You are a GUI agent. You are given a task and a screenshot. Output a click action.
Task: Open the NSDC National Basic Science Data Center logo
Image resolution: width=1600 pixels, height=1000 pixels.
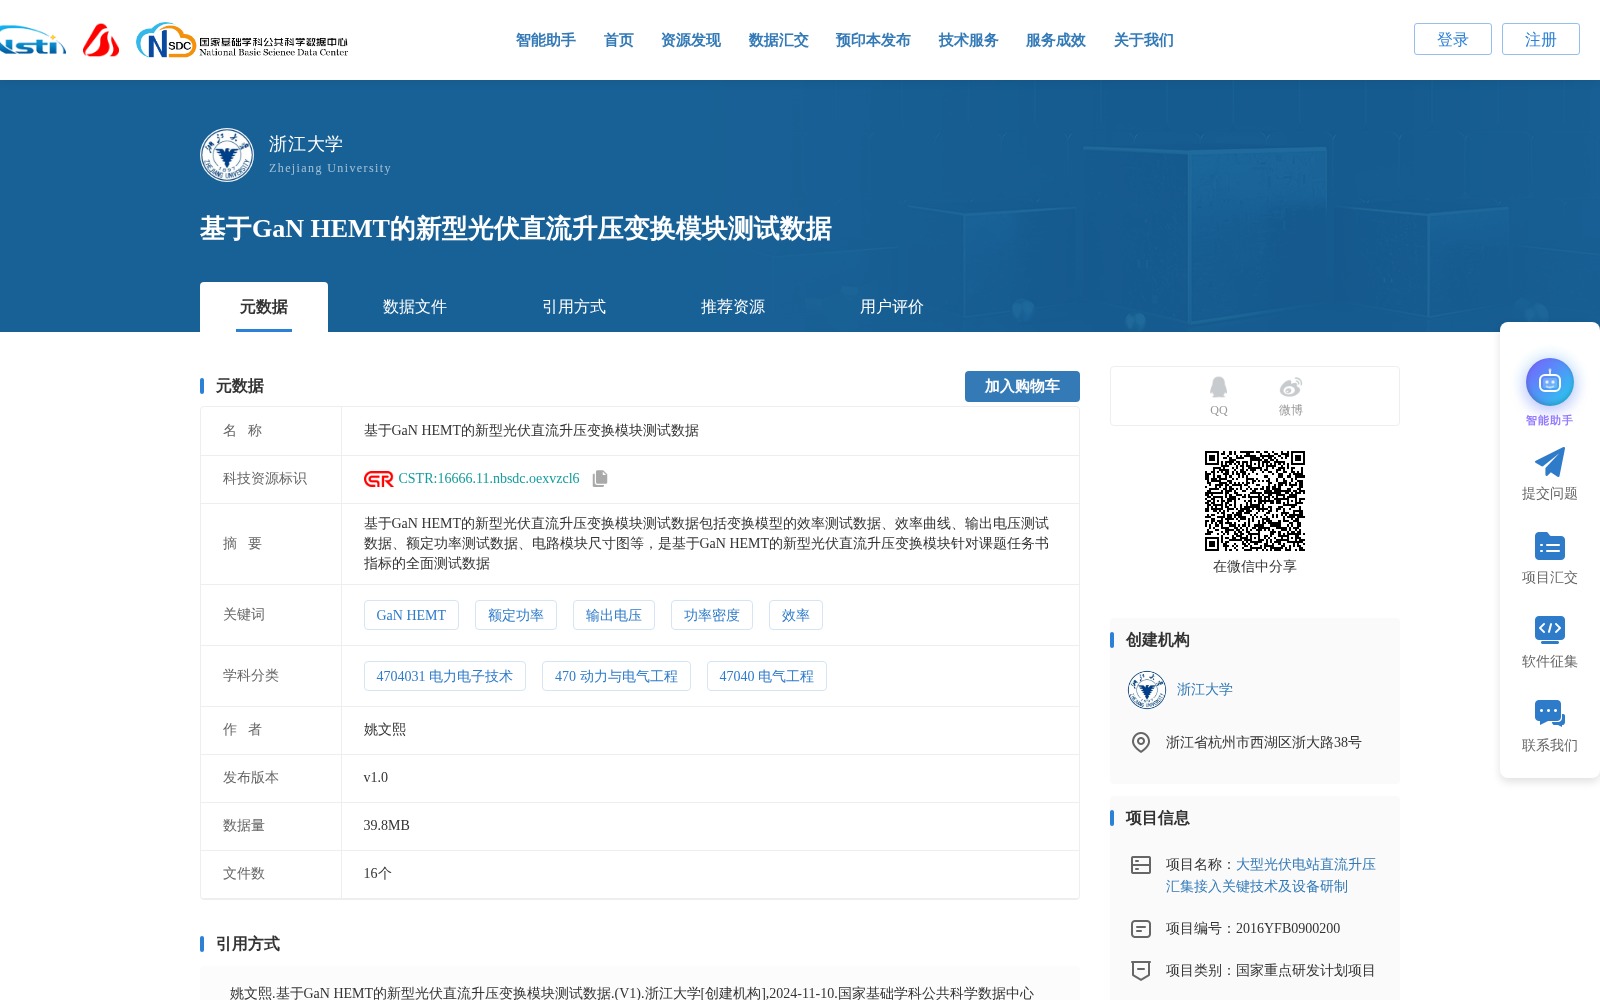(x=242, y=40)
